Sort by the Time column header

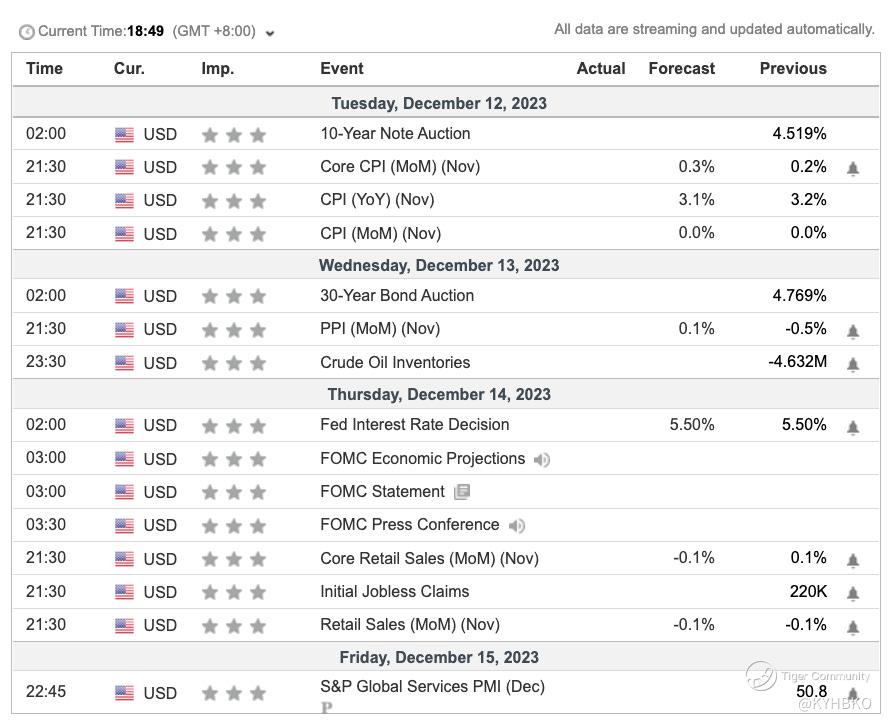(44, 69)
